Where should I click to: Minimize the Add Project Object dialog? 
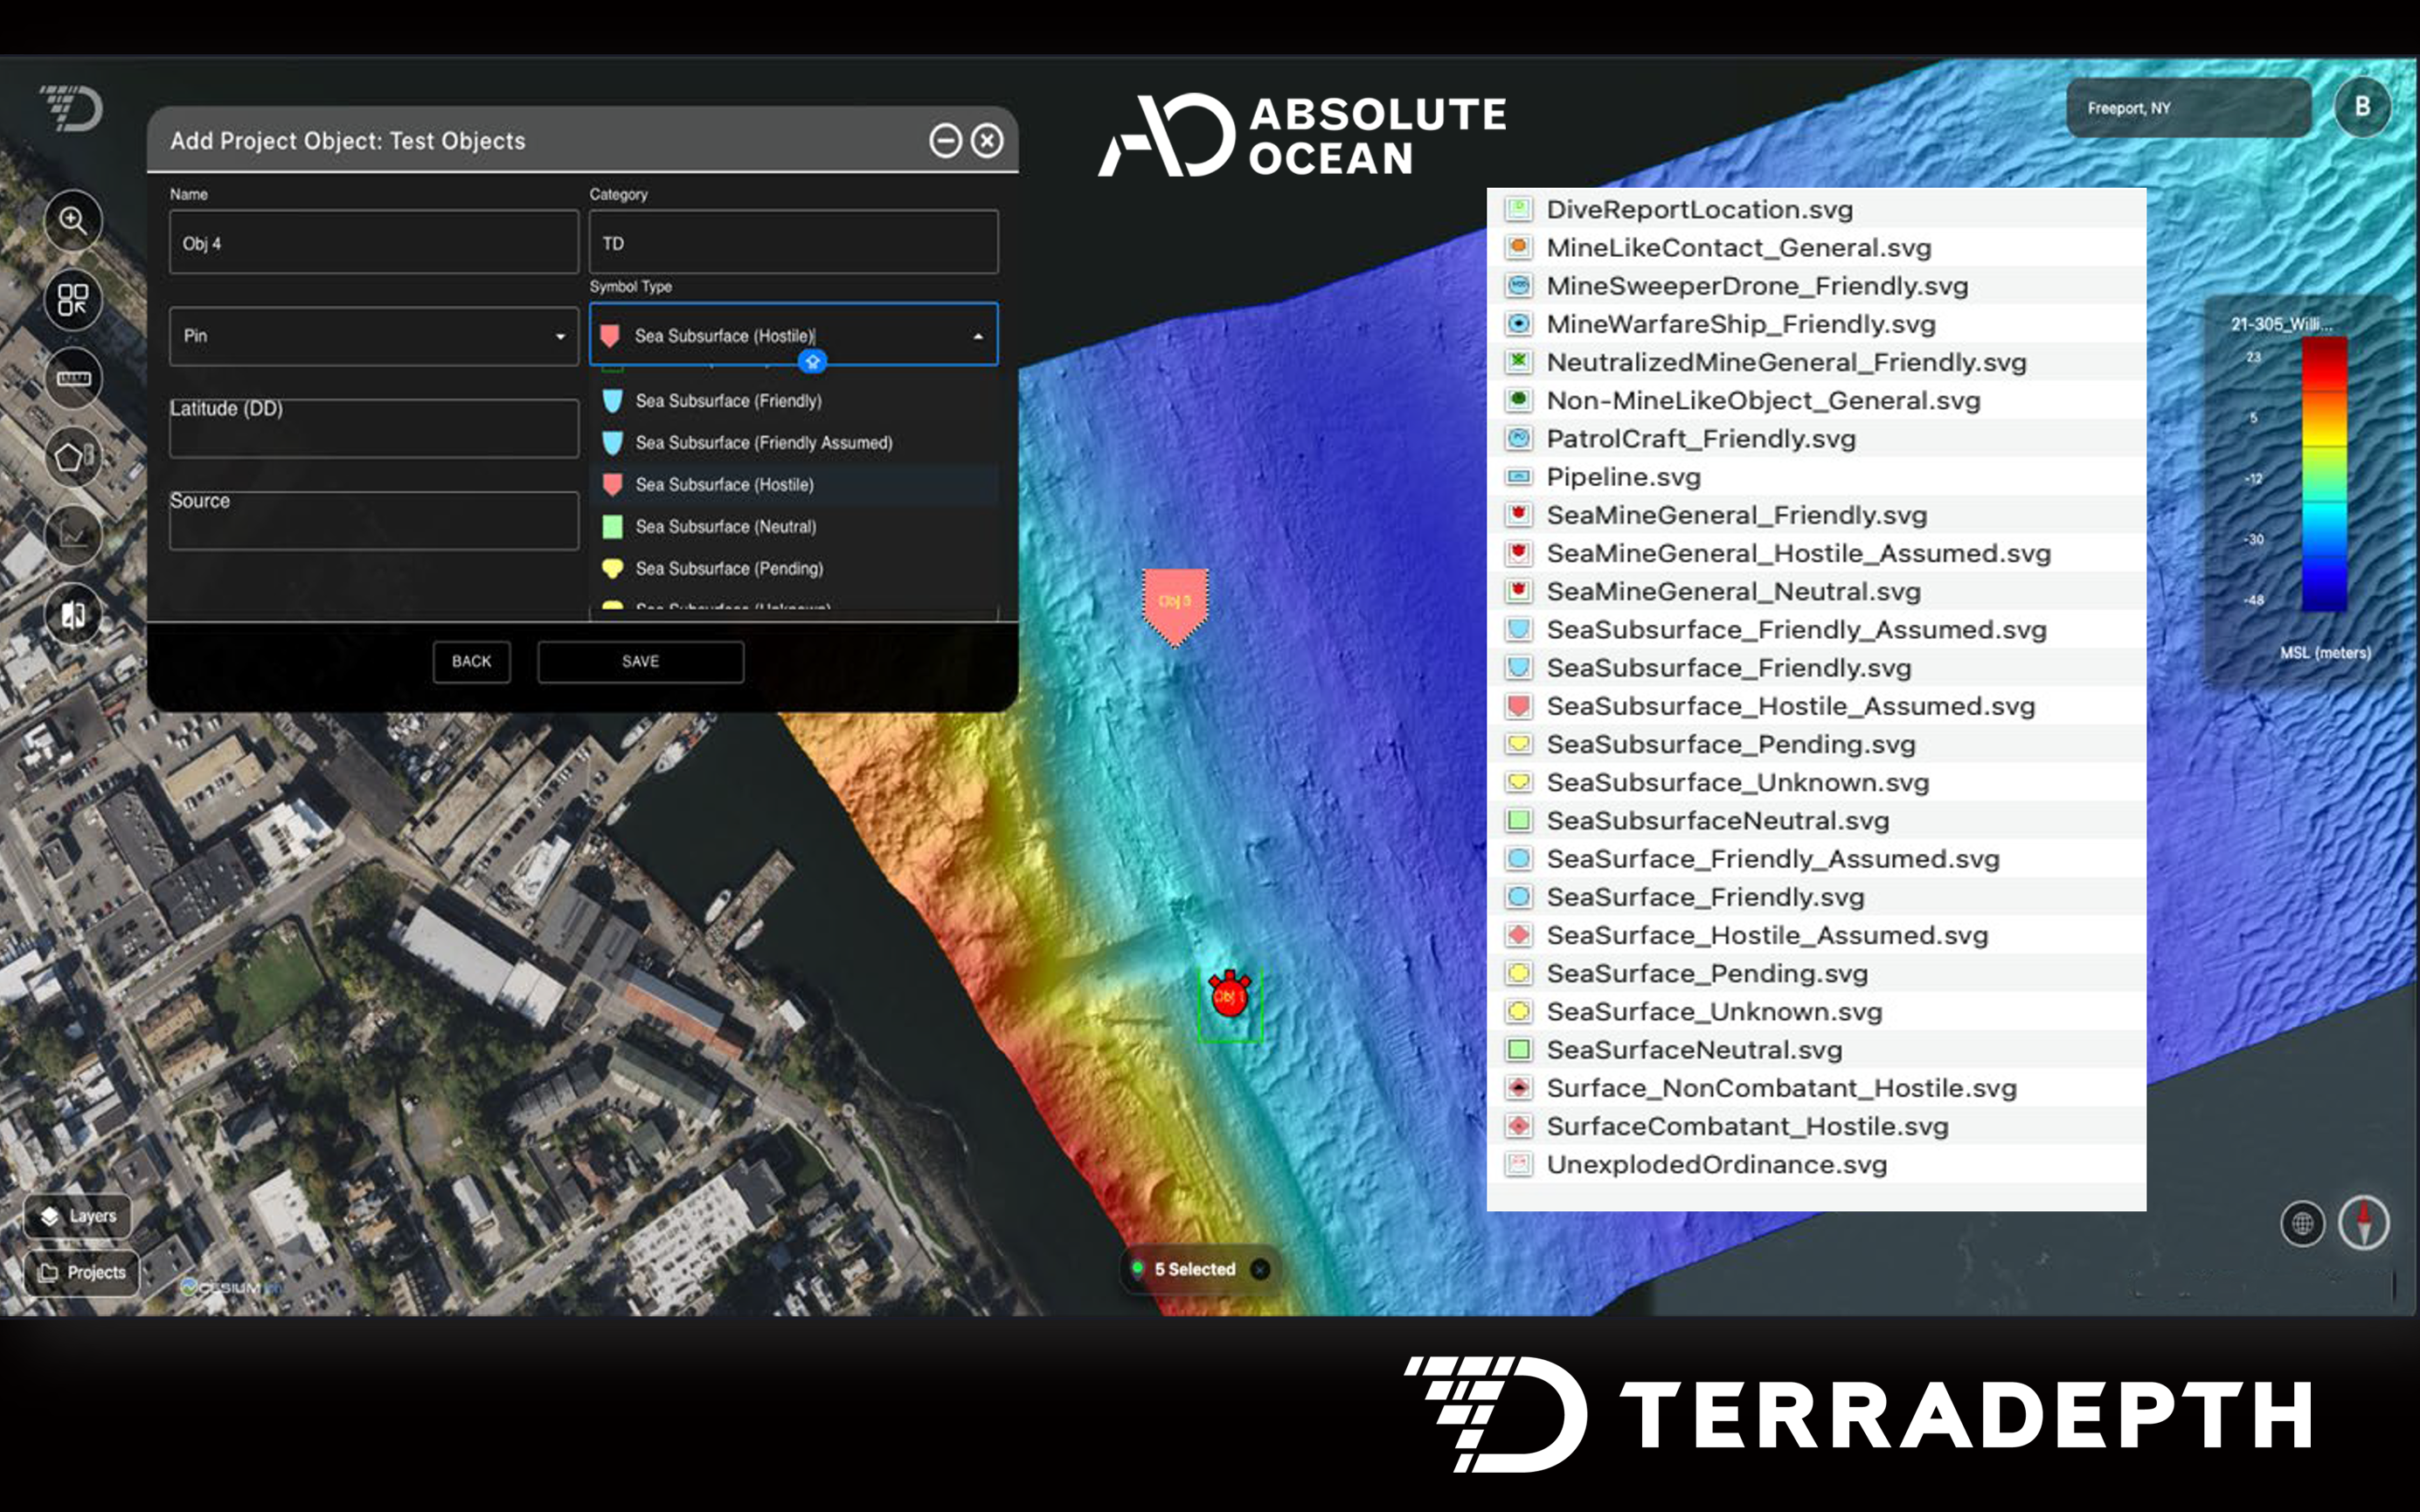(945, 141)
